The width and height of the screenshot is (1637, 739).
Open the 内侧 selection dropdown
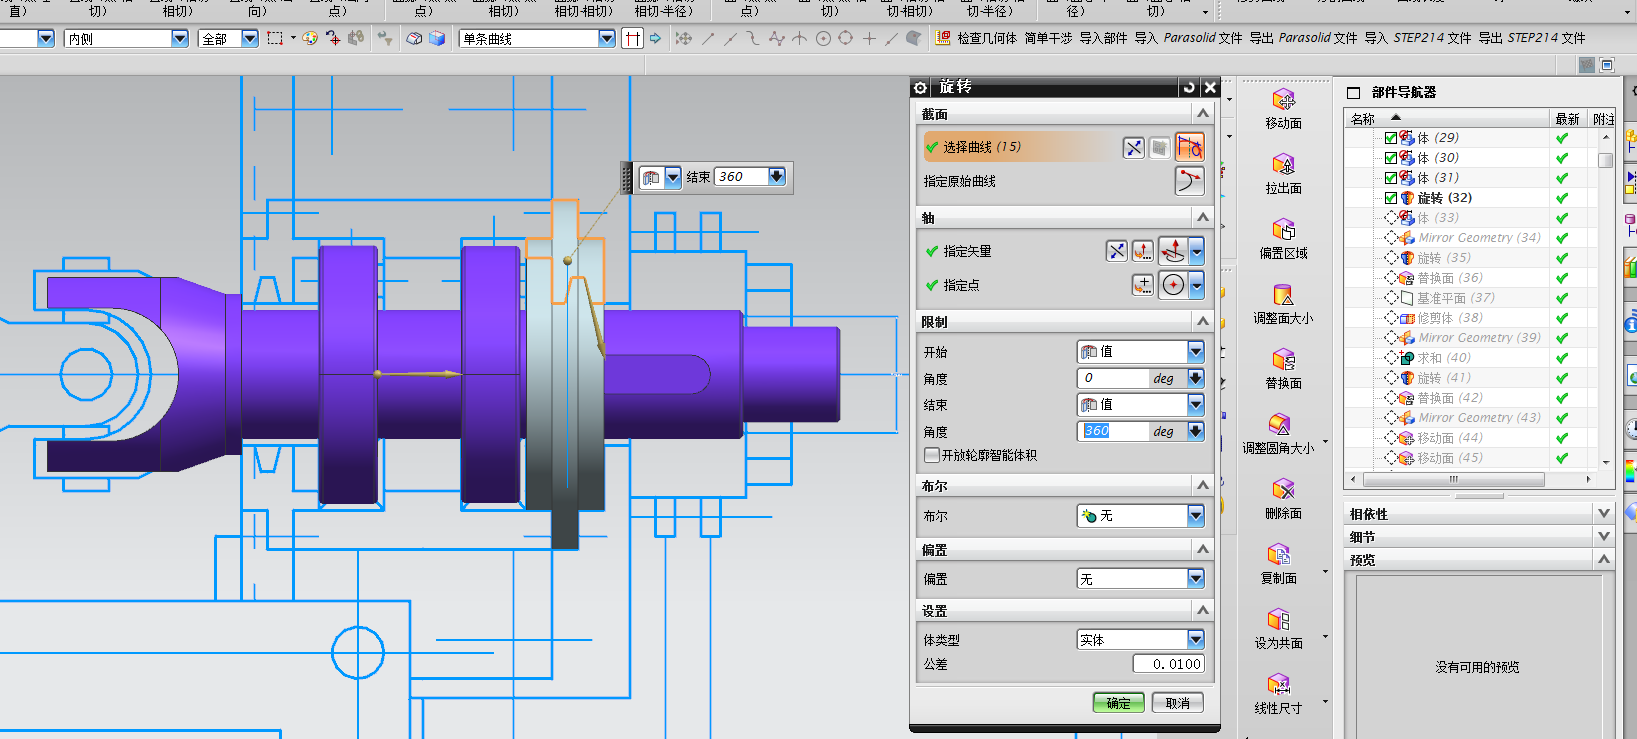[x=179, y=38]
